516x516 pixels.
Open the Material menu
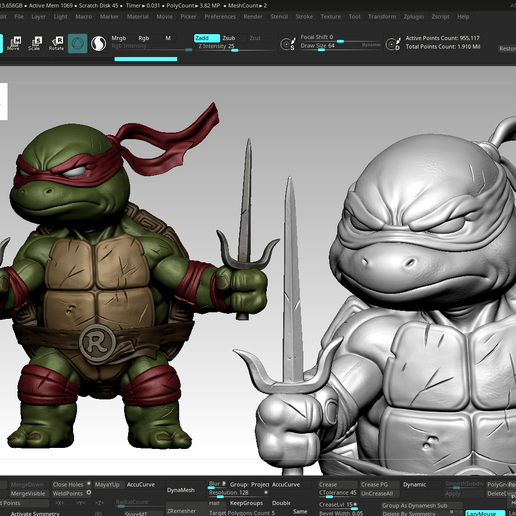(x=138, y=16)
